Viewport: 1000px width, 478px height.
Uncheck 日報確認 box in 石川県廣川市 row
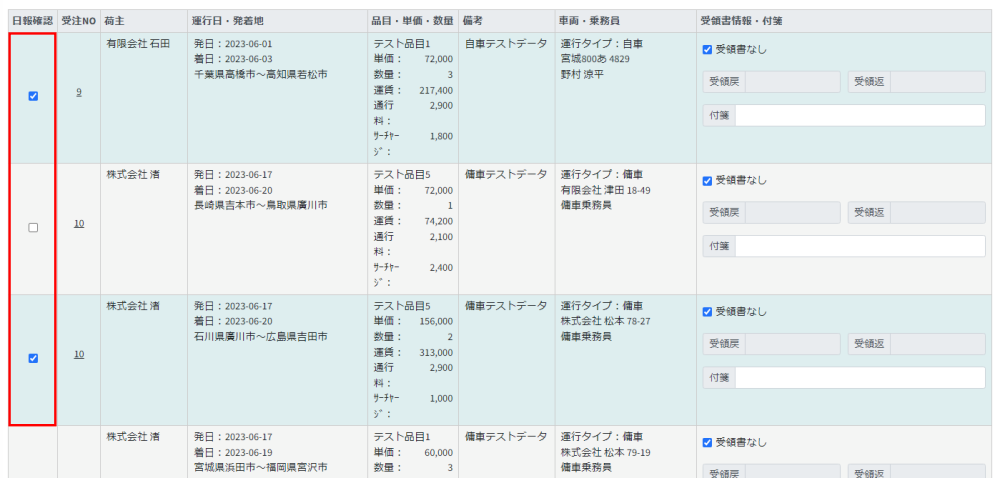tap(33, 358)
